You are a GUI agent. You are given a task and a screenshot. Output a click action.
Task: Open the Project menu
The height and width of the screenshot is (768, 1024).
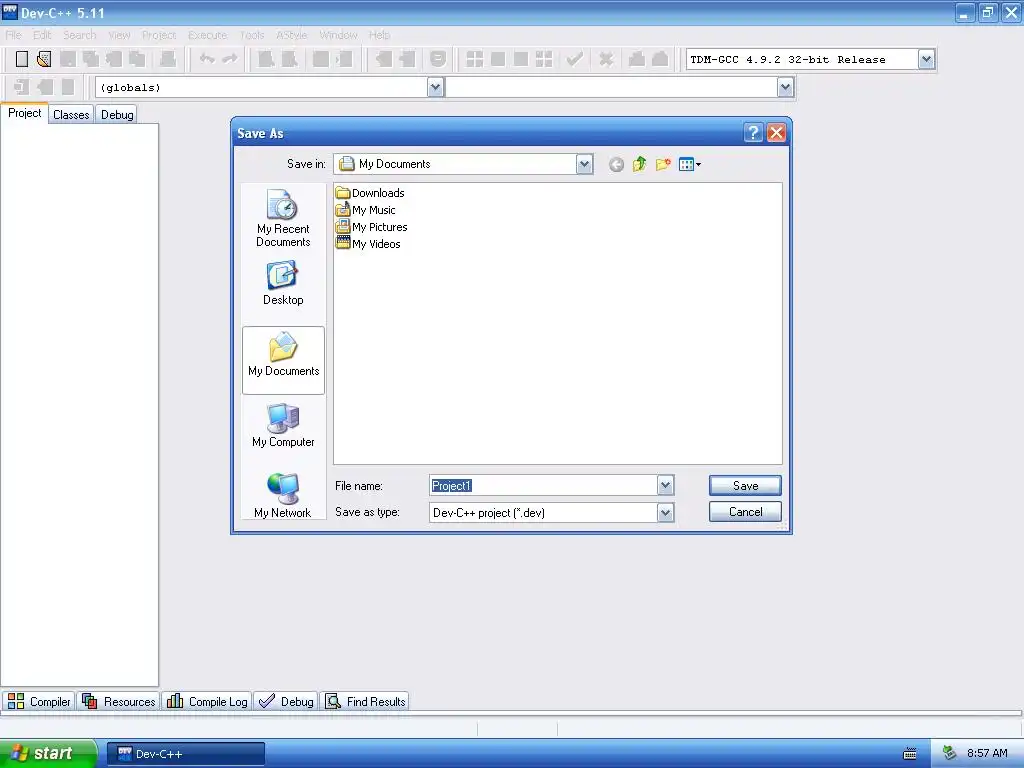(159, 35)
